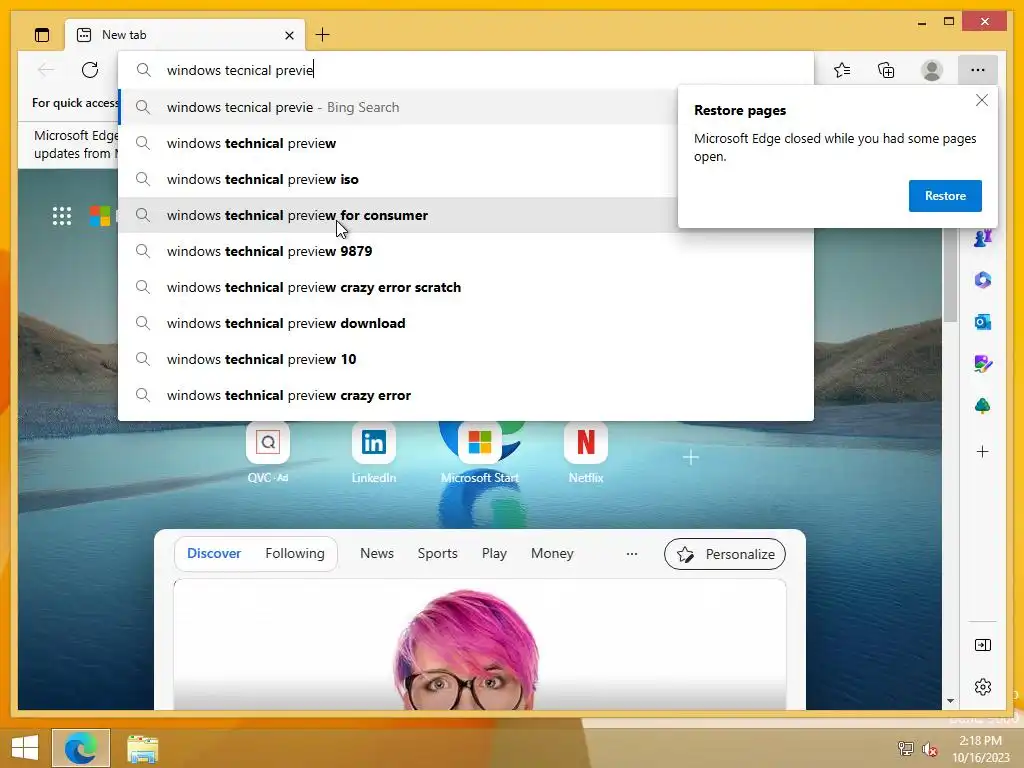Image resolution: width=1024 pixels, height=768 pixels.
Task: Open the profile avatar icon
Action: click(x=932, y=70)
